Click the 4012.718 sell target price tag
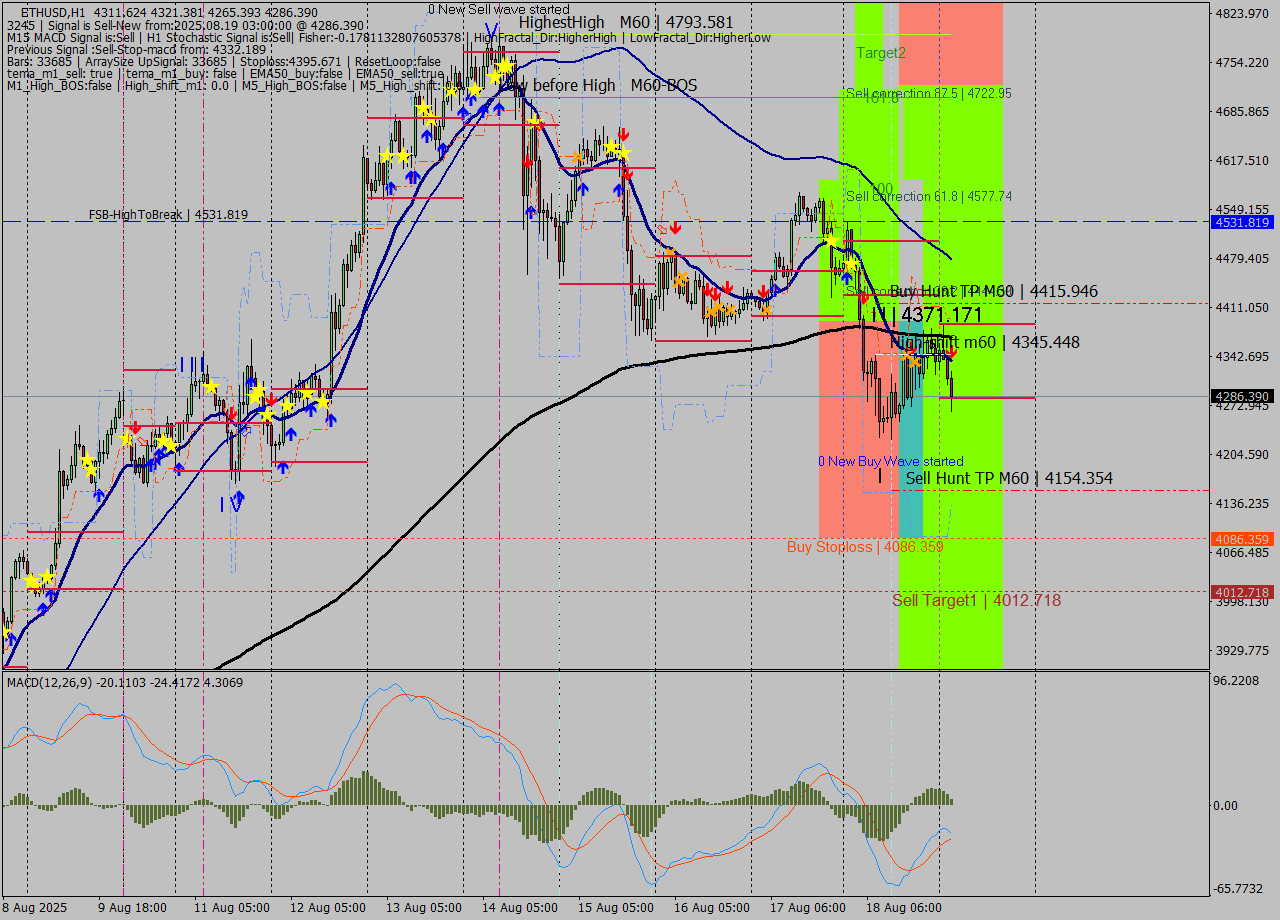Screen dimensions: 1280x920 1241,592
